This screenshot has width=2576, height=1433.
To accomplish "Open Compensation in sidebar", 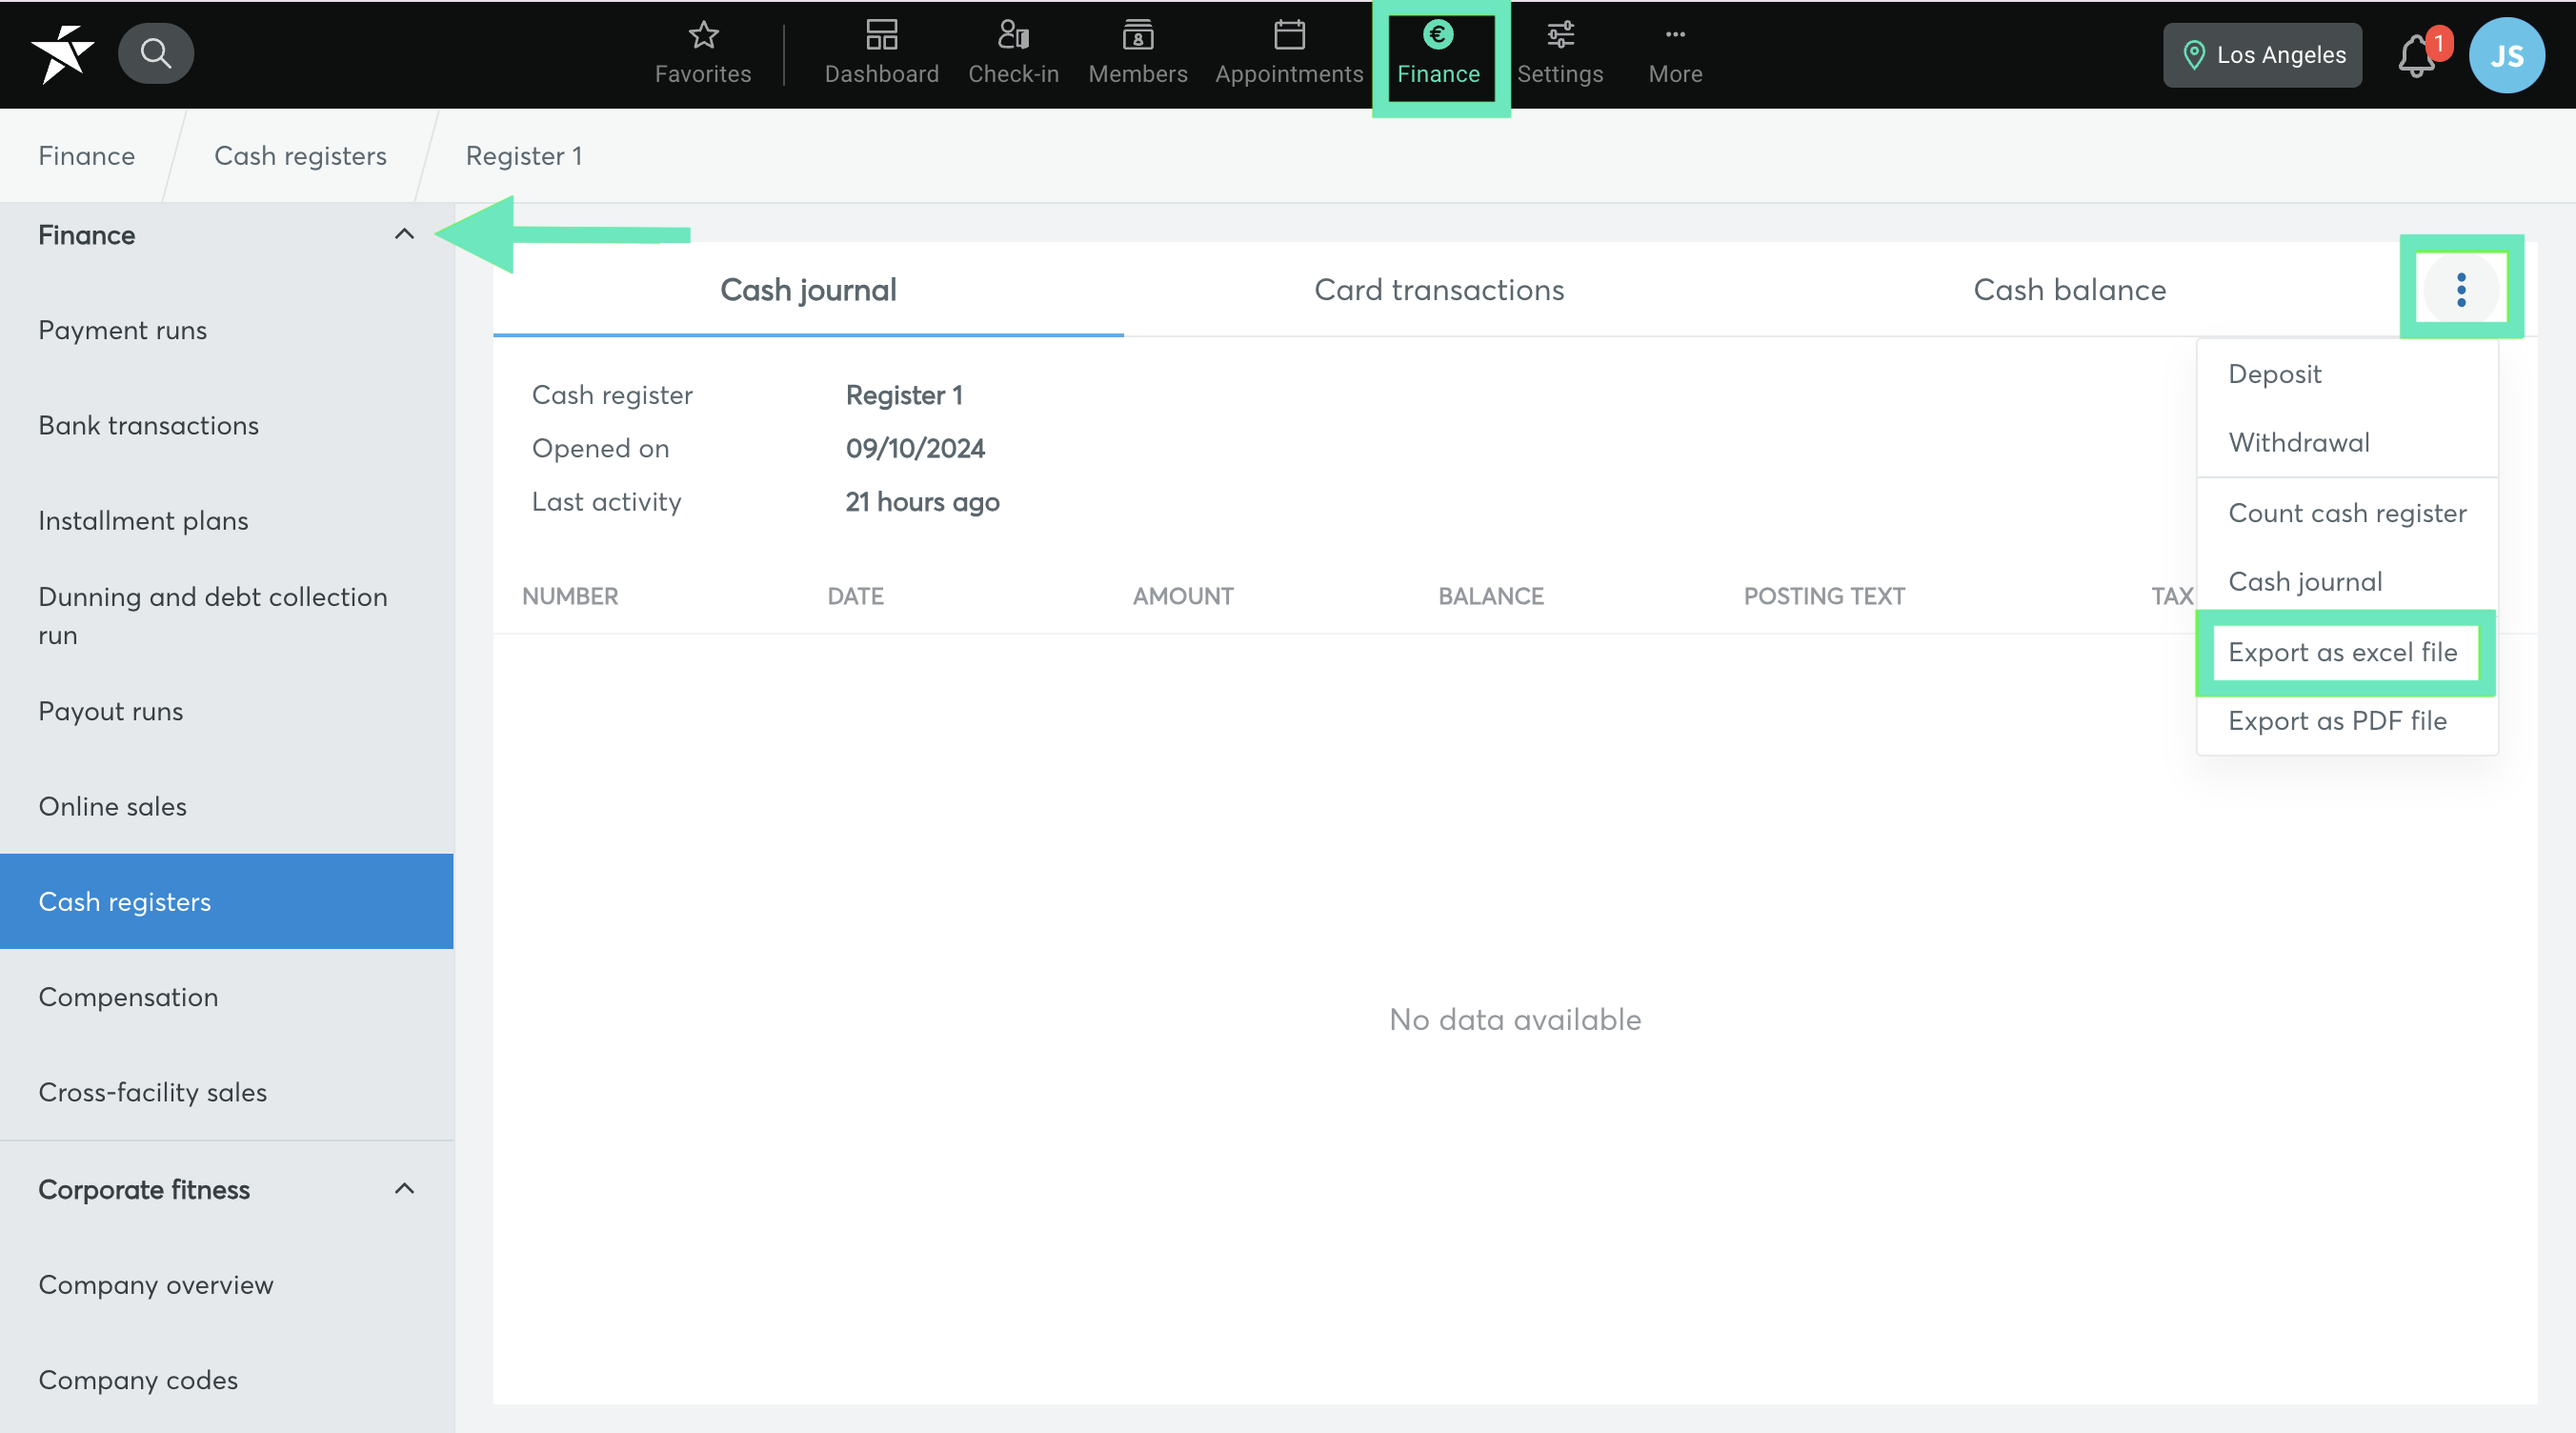I will click(226, 997).
